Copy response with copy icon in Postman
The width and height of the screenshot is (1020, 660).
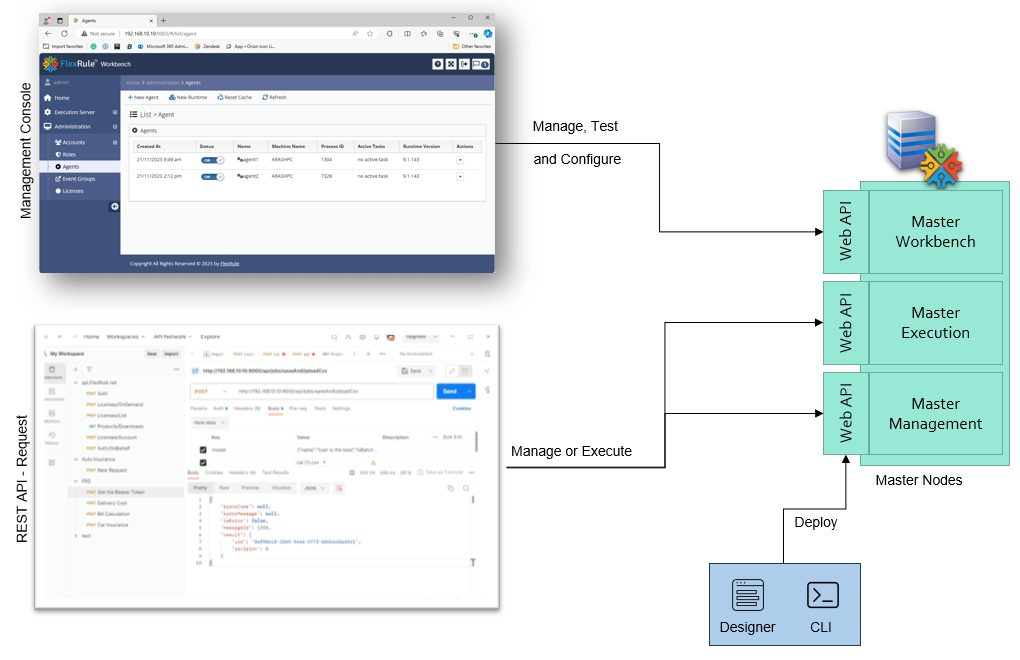[x=450, y=488]
